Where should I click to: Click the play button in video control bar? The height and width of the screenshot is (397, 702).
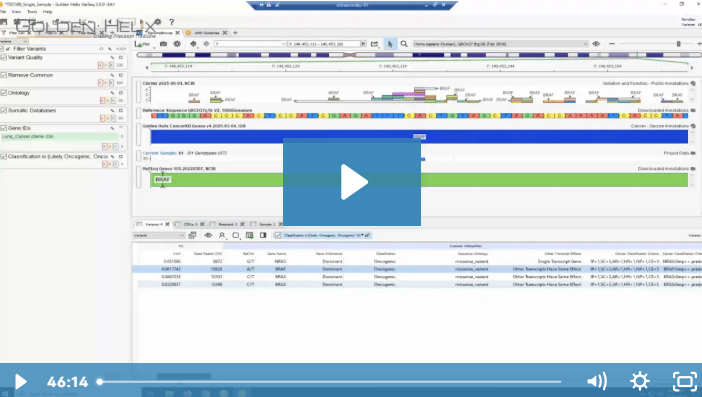coord(20,382)
